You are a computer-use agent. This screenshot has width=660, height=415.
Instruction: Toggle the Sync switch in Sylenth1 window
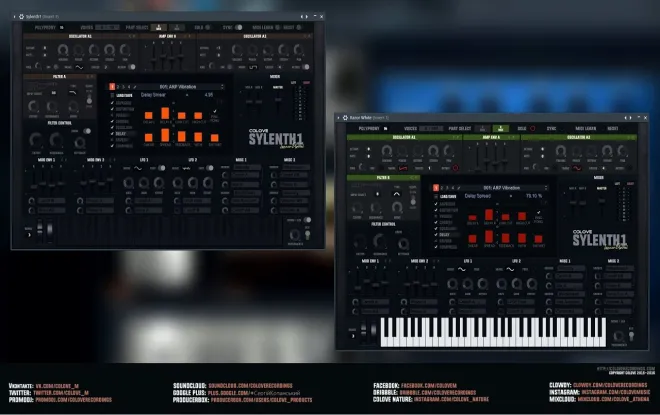coord(239,27)
